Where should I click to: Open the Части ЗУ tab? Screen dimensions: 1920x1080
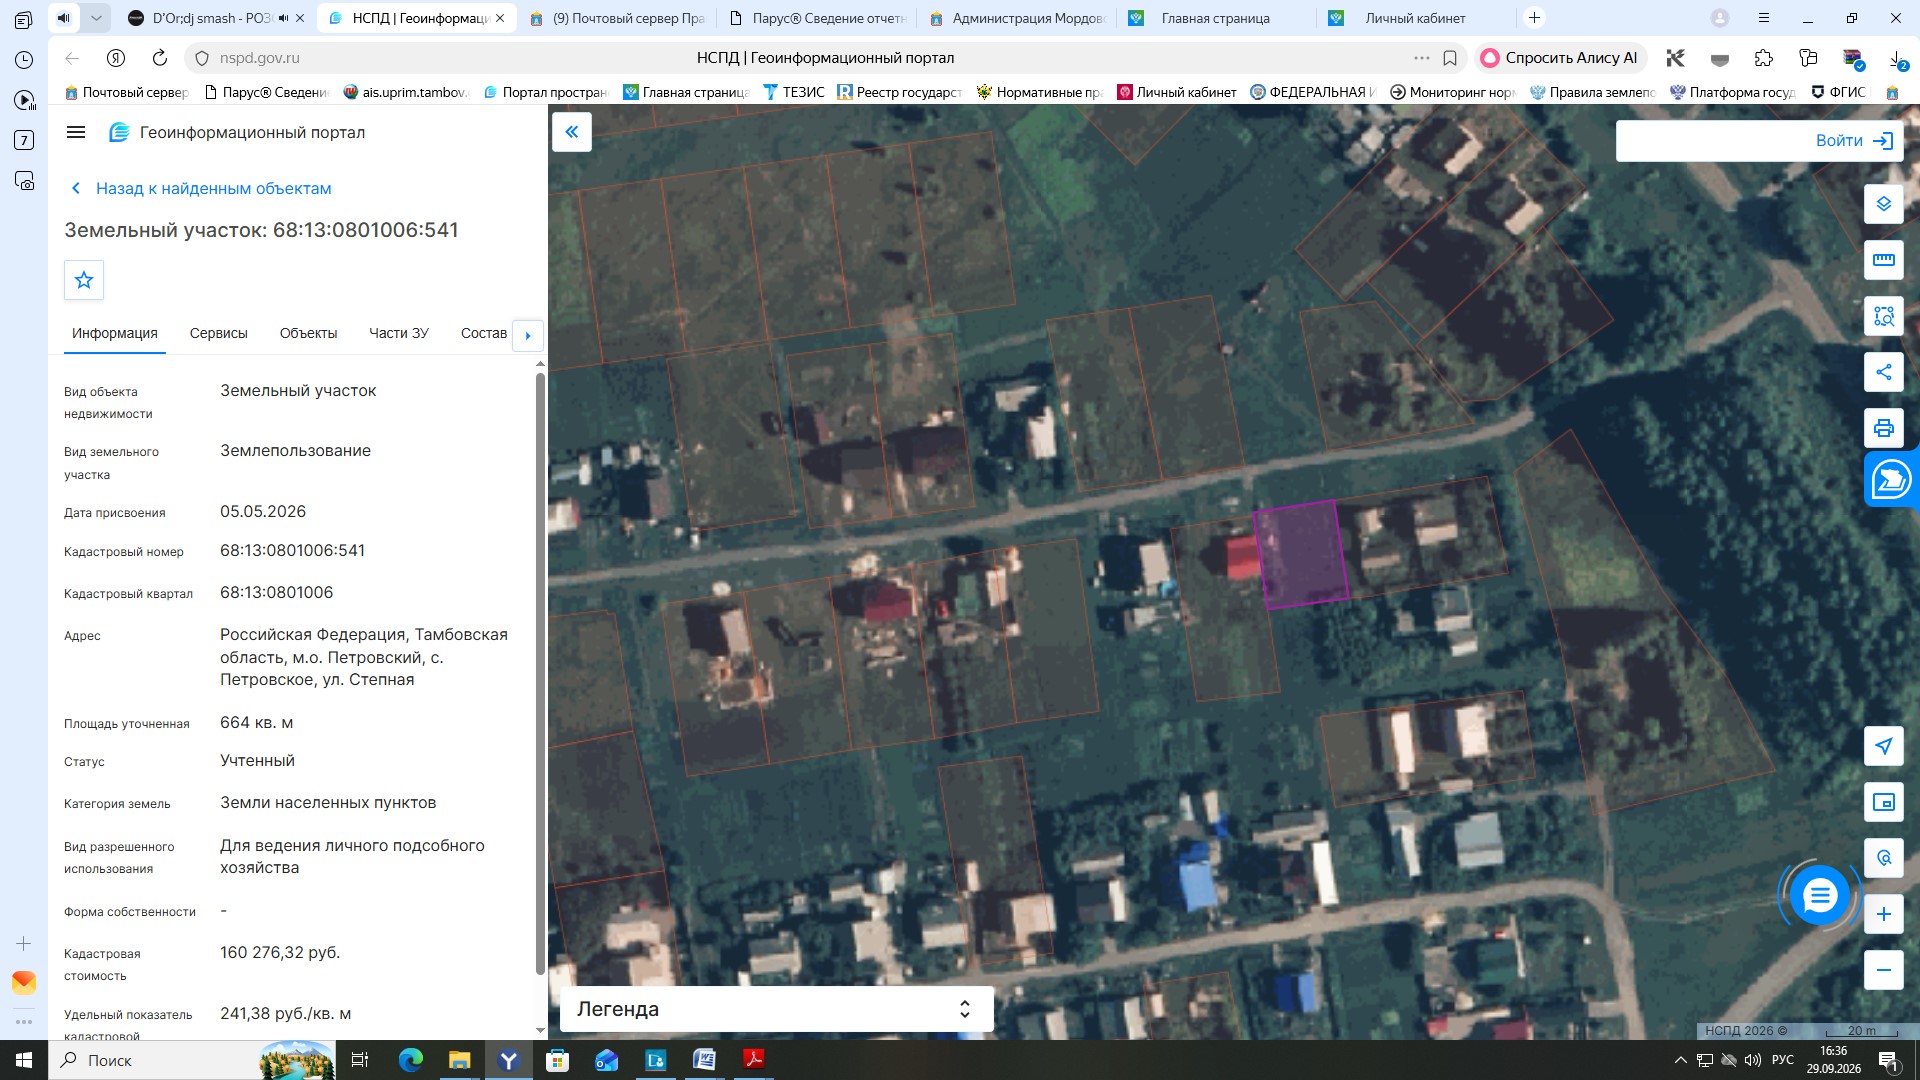tap(399, 333)
